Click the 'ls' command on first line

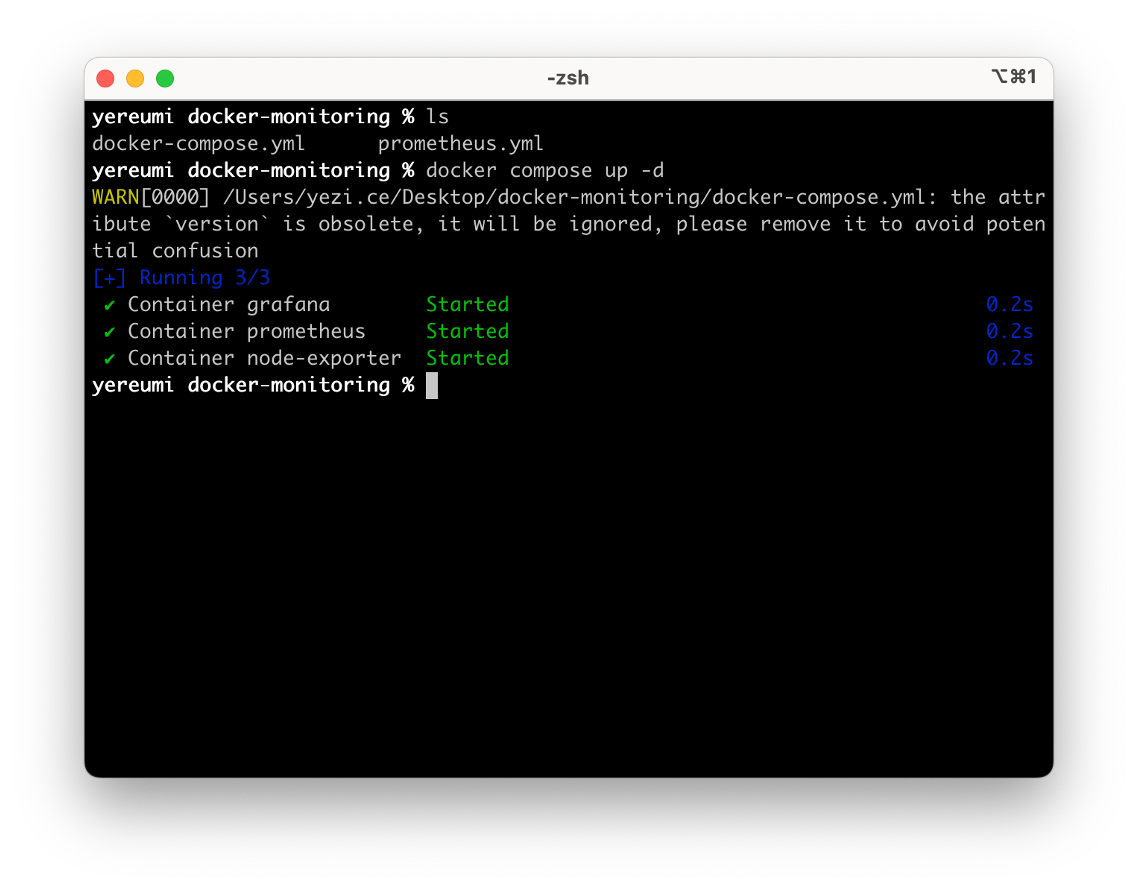(438, 117)
